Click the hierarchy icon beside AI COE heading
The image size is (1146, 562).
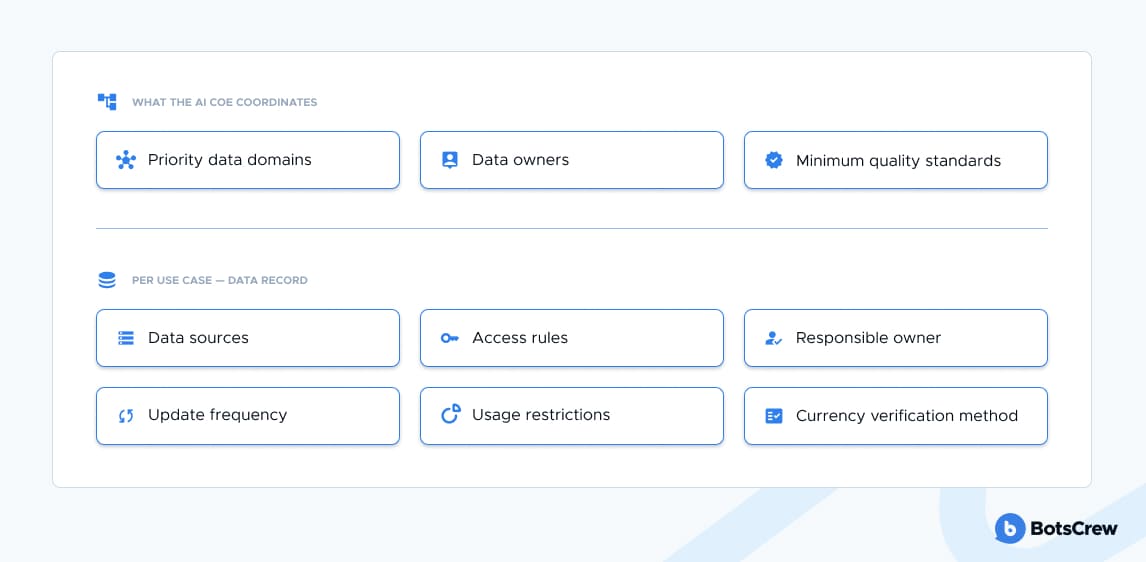107,102
